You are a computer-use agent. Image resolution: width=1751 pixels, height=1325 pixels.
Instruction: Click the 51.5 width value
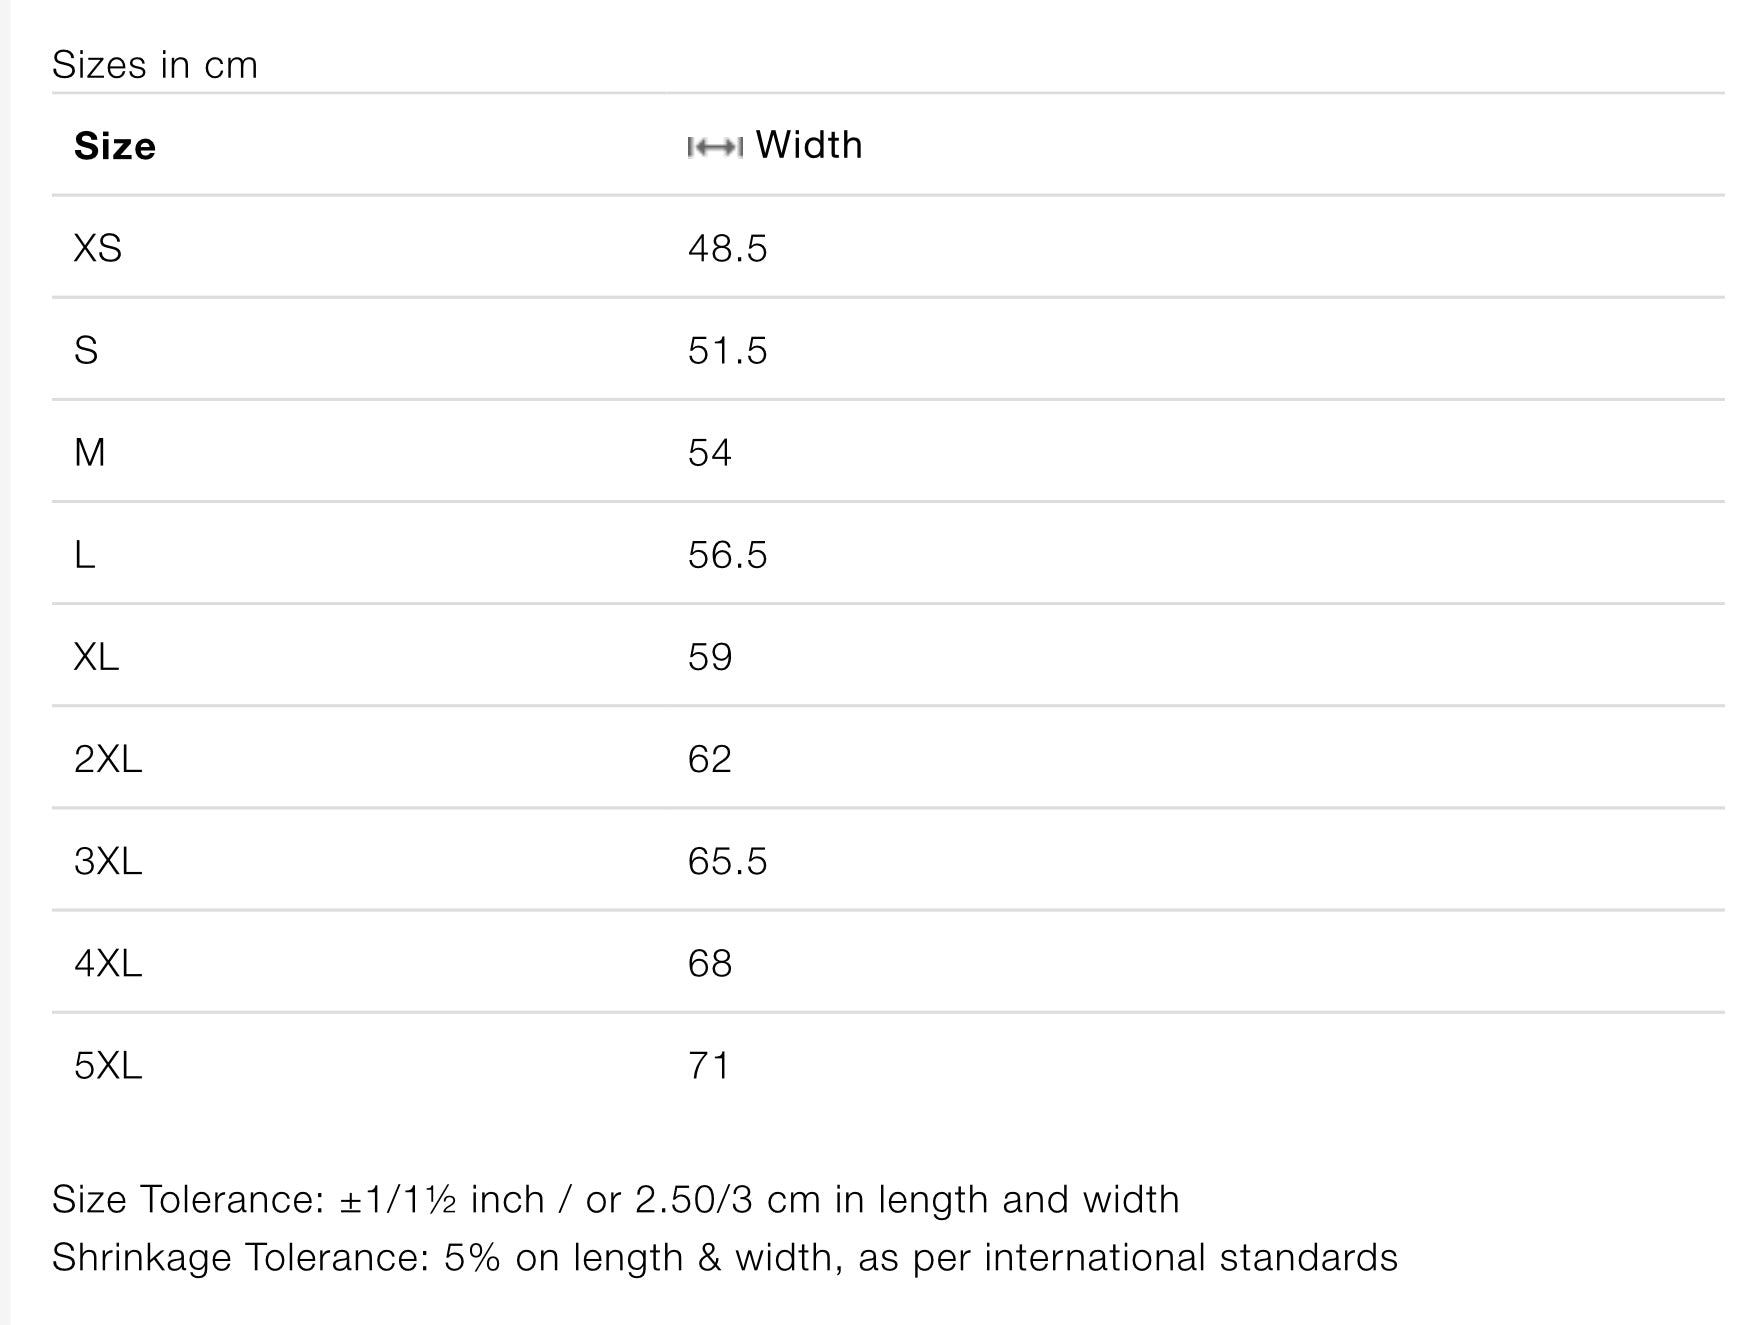[727, 351]
